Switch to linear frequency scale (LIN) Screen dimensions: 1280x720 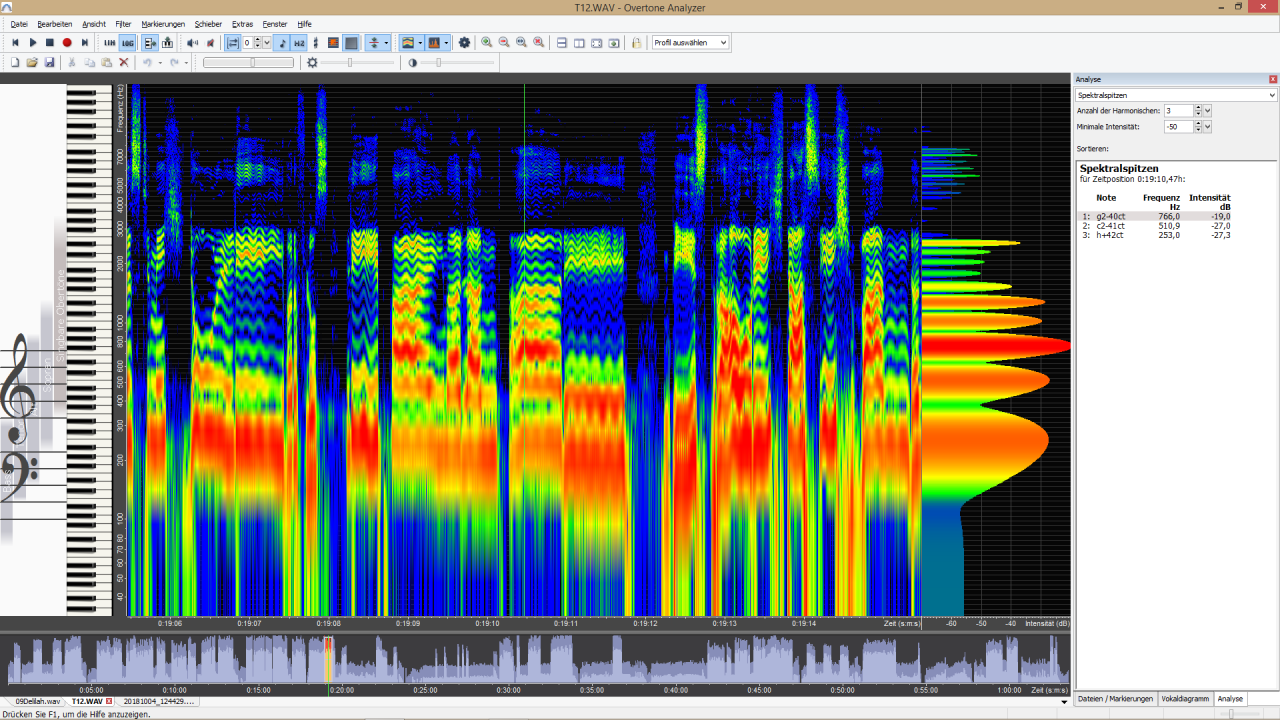110,43
